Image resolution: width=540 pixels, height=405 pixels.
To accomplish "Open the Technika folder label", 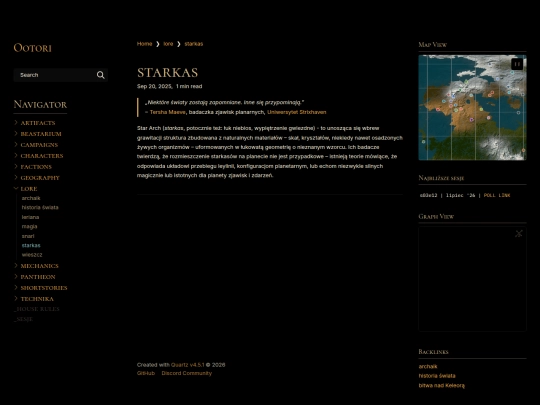I will point(37,299).
